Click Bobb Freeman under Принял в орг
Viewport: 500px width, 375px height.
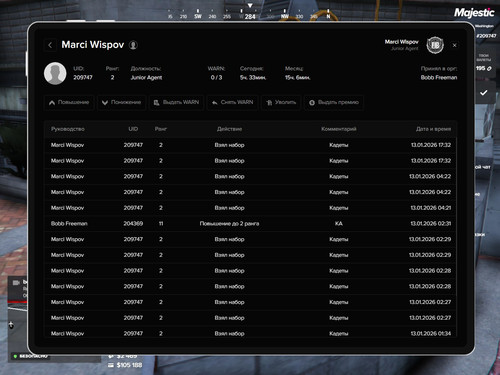tap(439, 78)
